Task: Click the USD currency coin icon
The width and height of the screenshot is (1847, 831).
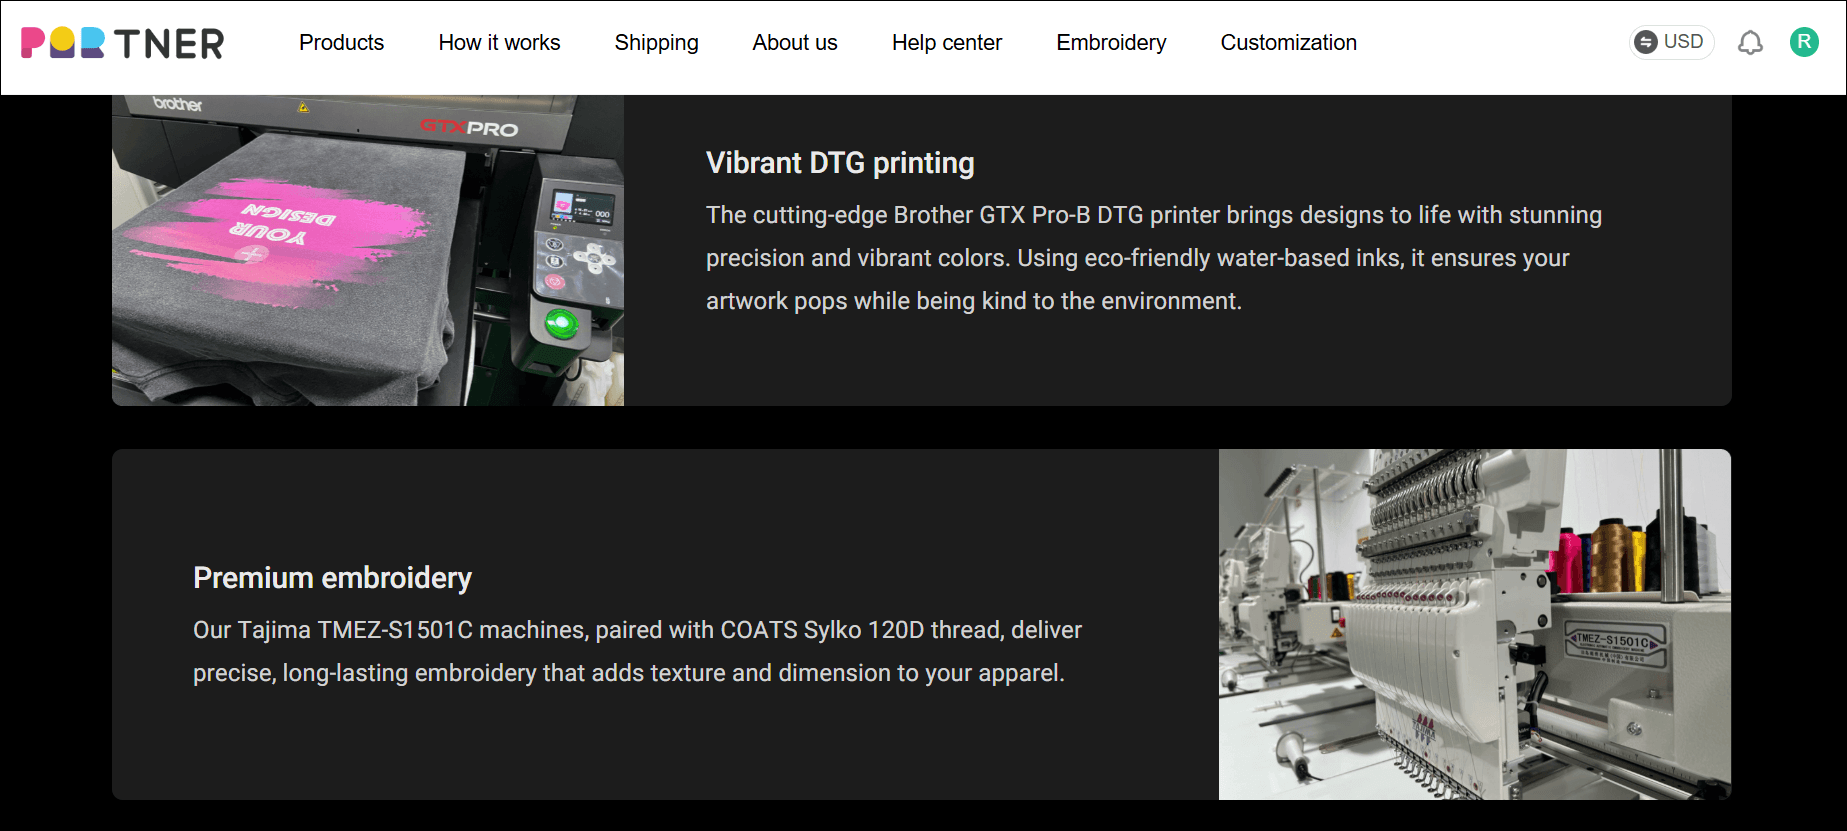Action: click(1645, 42)
